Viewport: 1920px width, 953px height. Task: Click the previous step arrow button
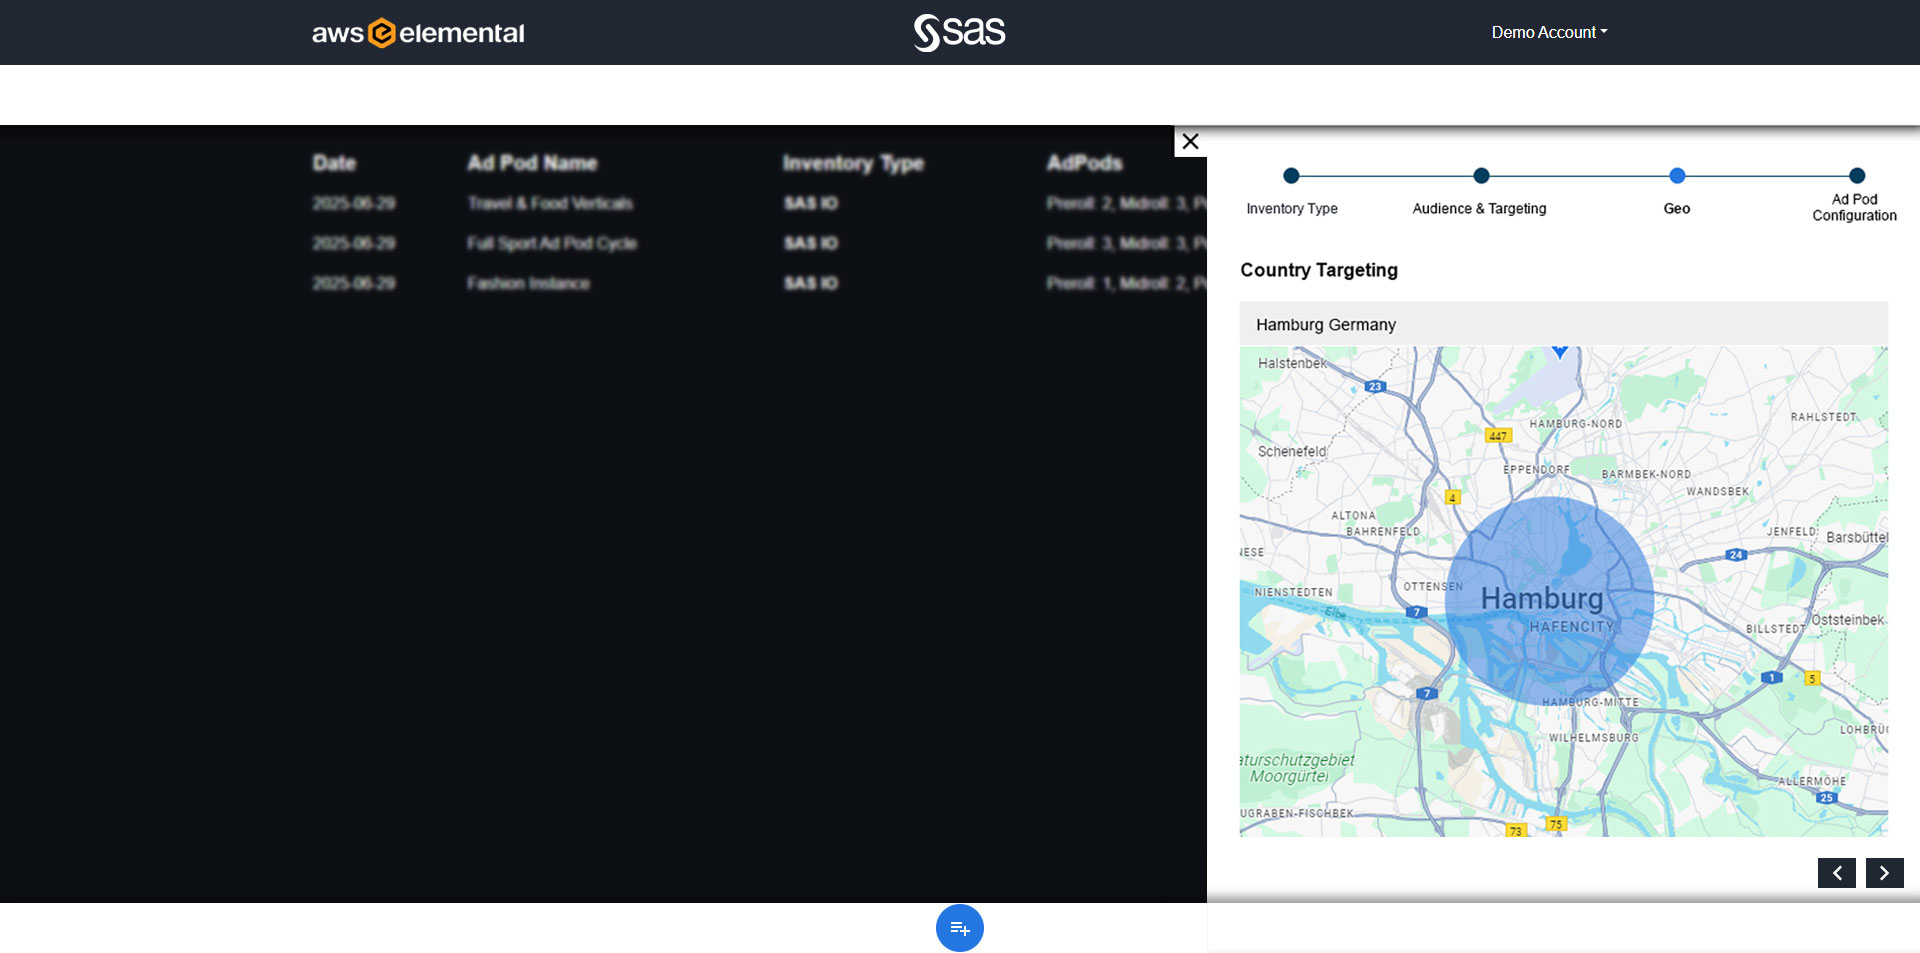tap(1836, 873)
